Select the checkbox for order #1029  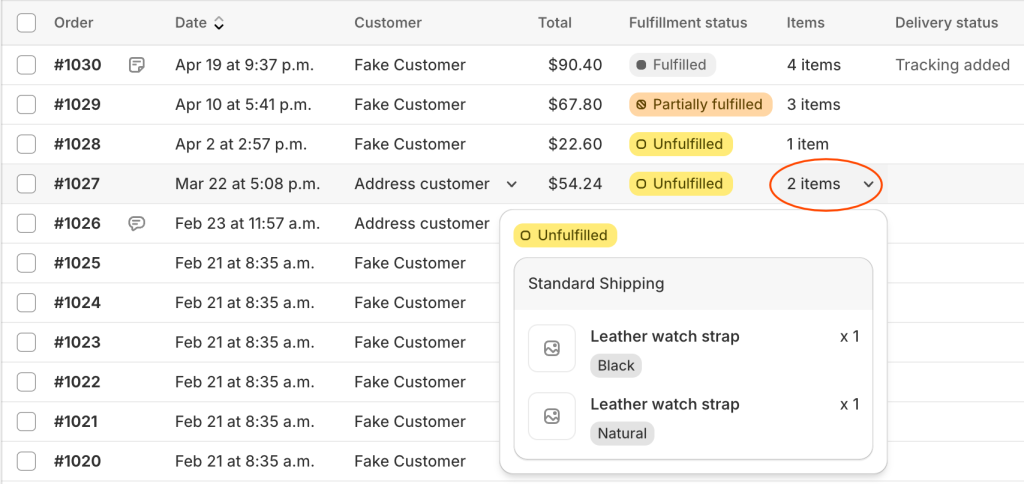[27, 105]
